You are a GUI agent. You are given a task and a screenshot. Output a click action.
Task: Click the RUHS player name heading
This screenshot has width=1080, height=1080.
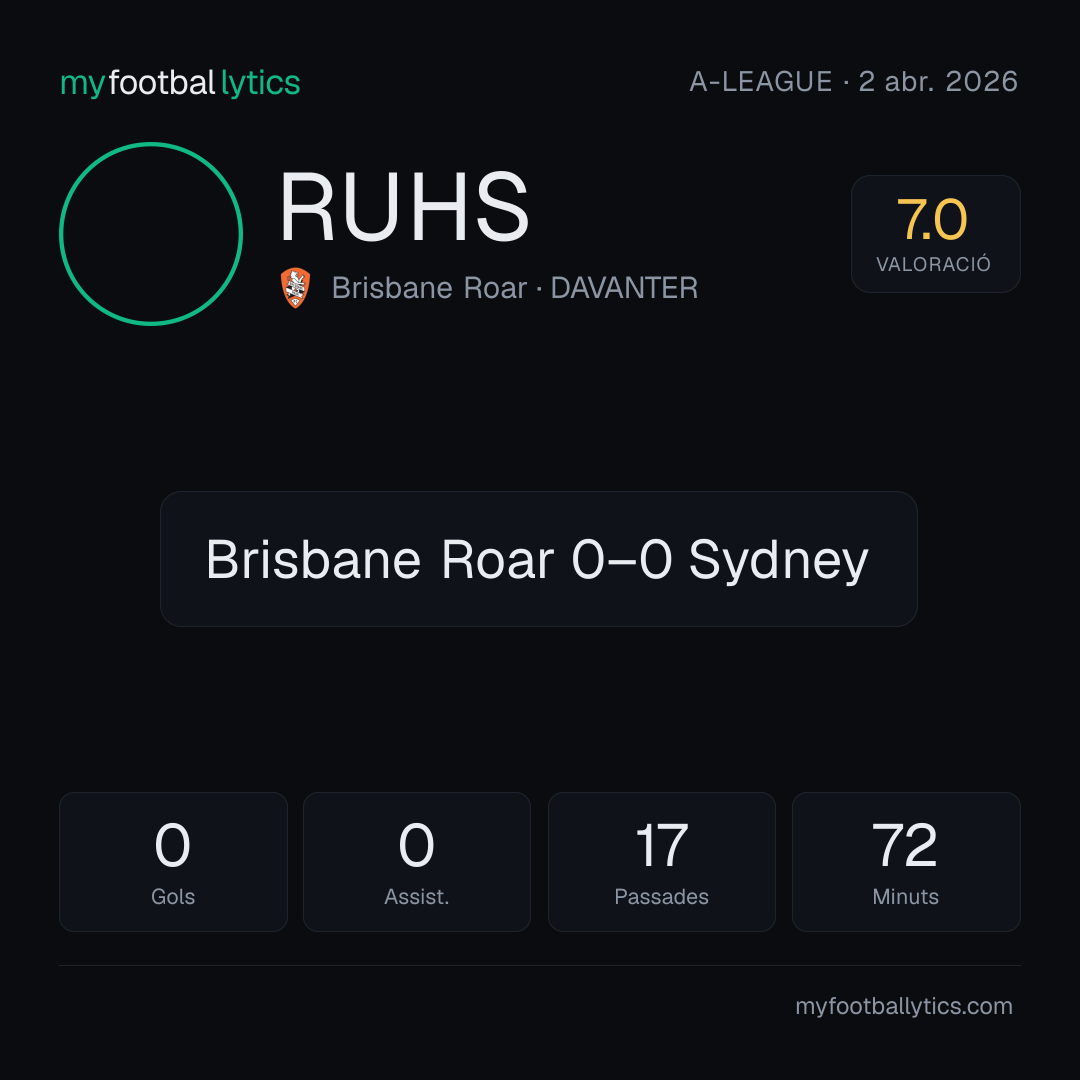pos(404,207)
